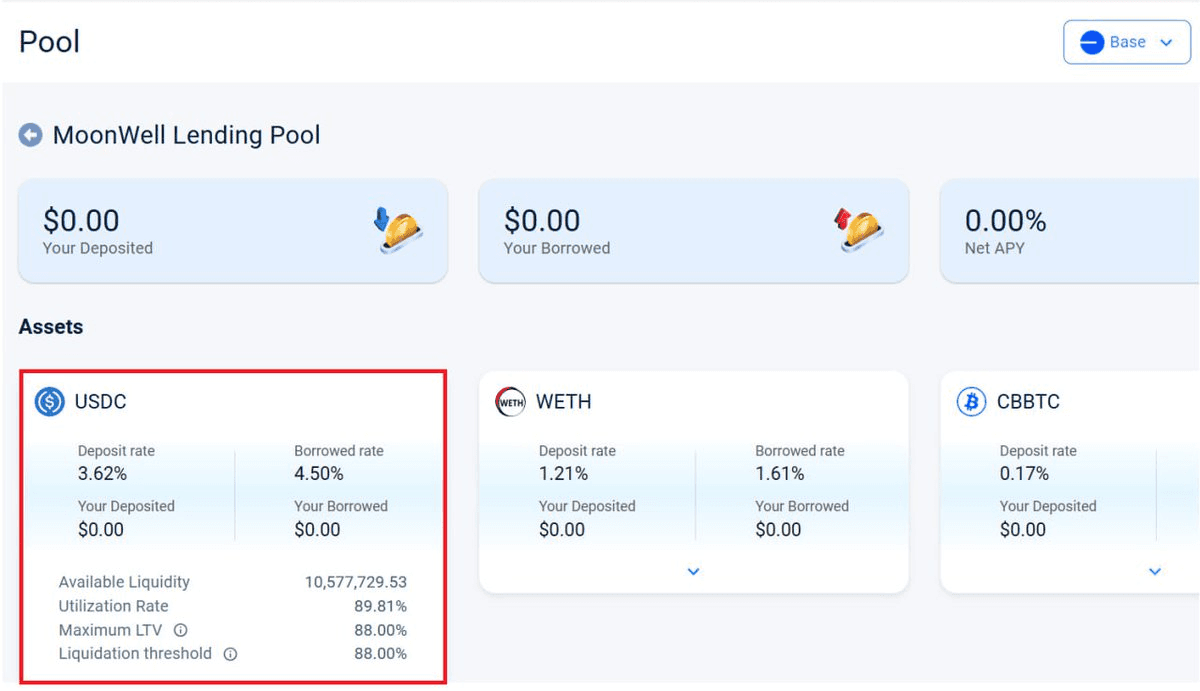This screenshot has height=691, width=1200.
Task: Click USDC Your Borrowed $0.00 value
Action: point(317,530)
